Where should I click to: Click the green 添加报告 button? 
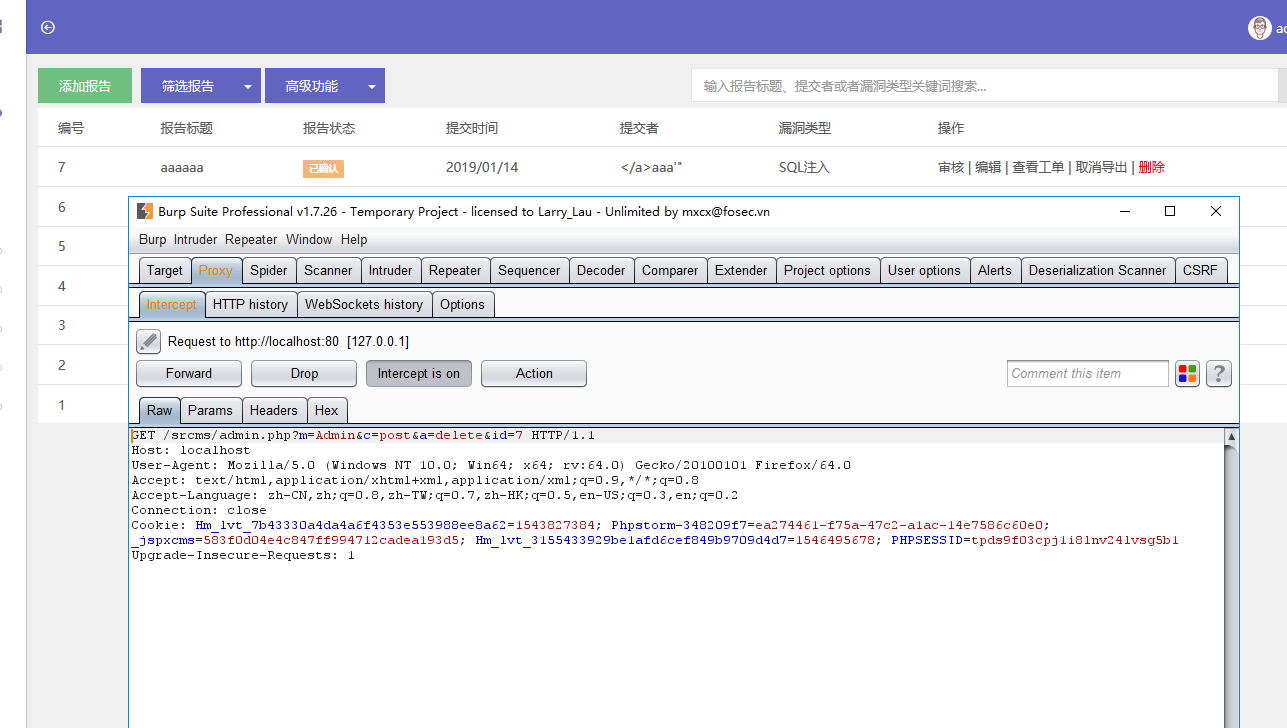[85, 86]
